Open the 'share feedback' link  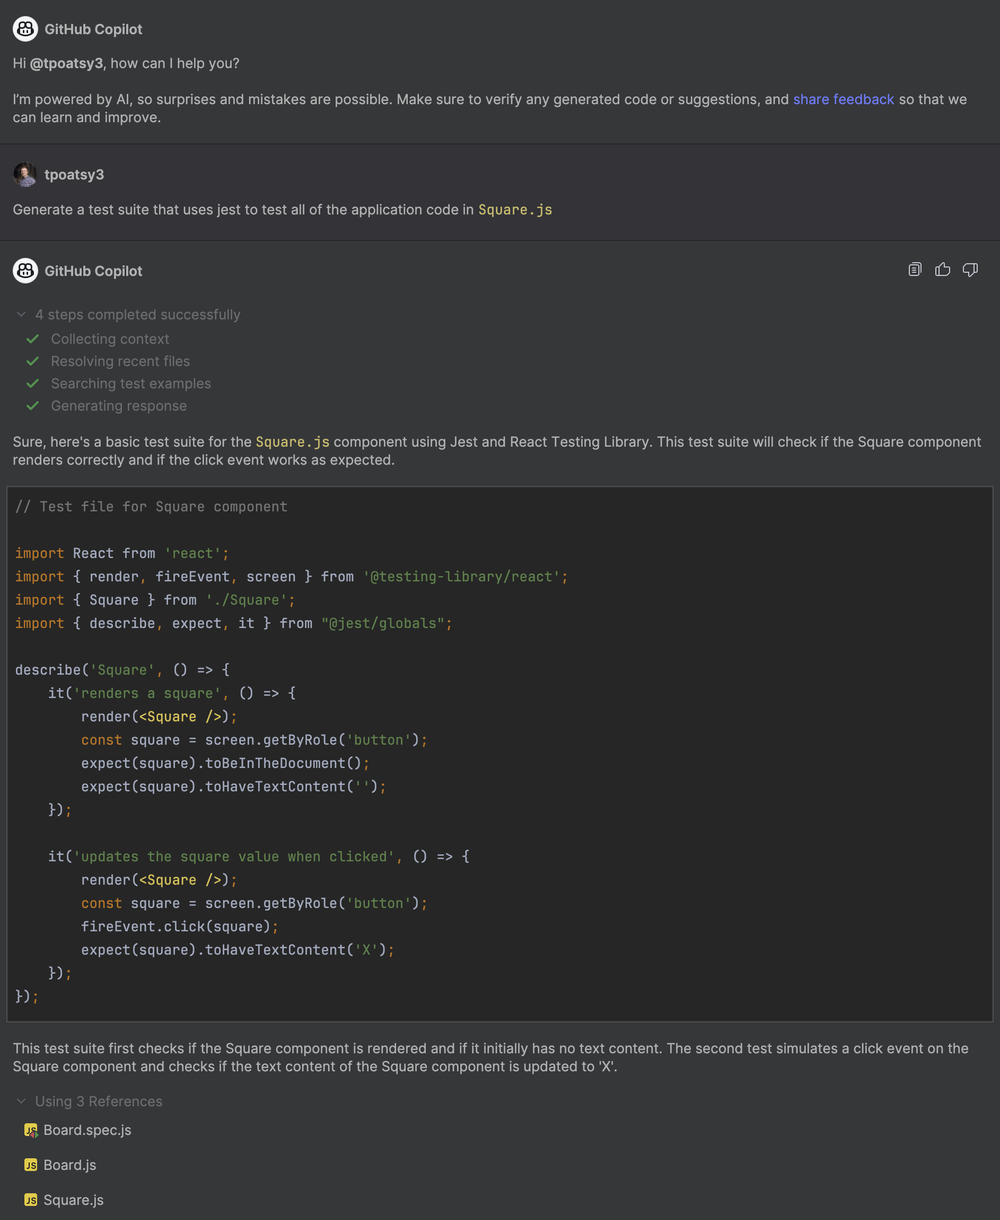[x=843, y=99]
